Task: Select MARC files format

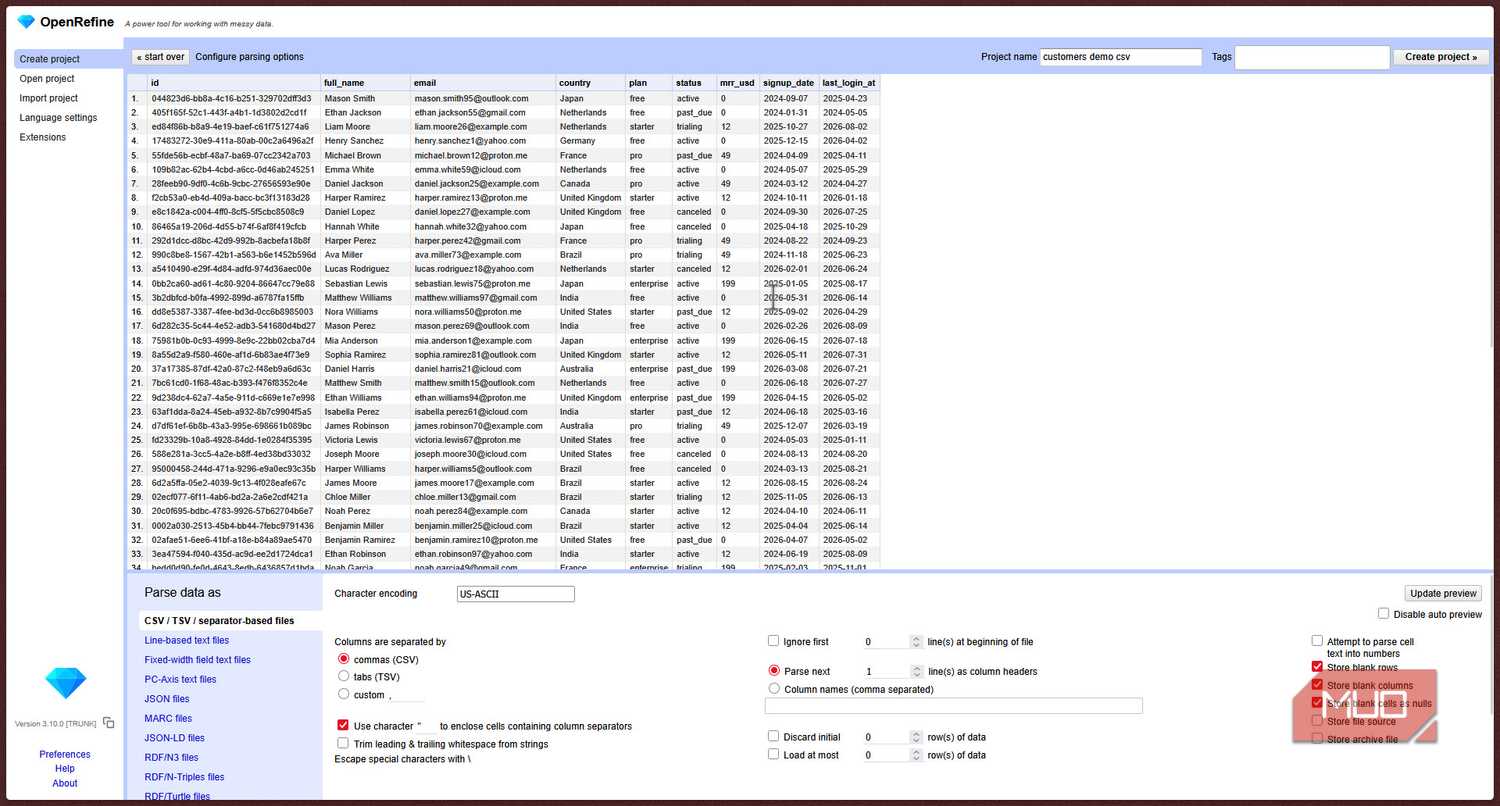Action: pos(168,718)
